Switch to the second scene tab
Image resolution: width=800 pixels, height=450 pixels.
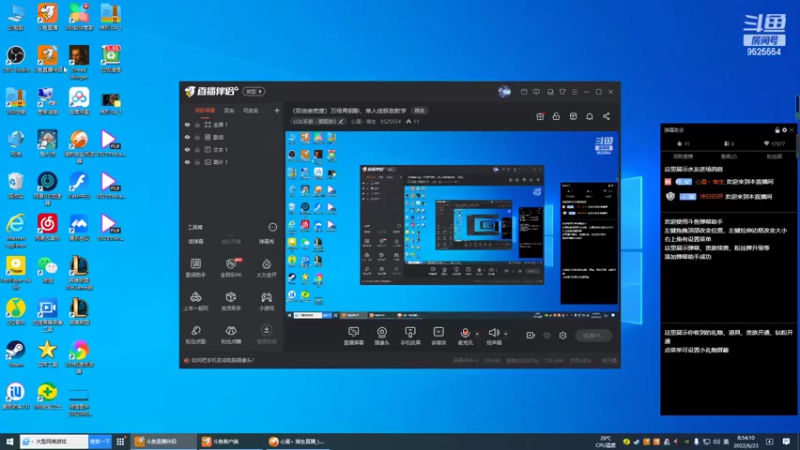pyautogui.click(x=229, y=110)
